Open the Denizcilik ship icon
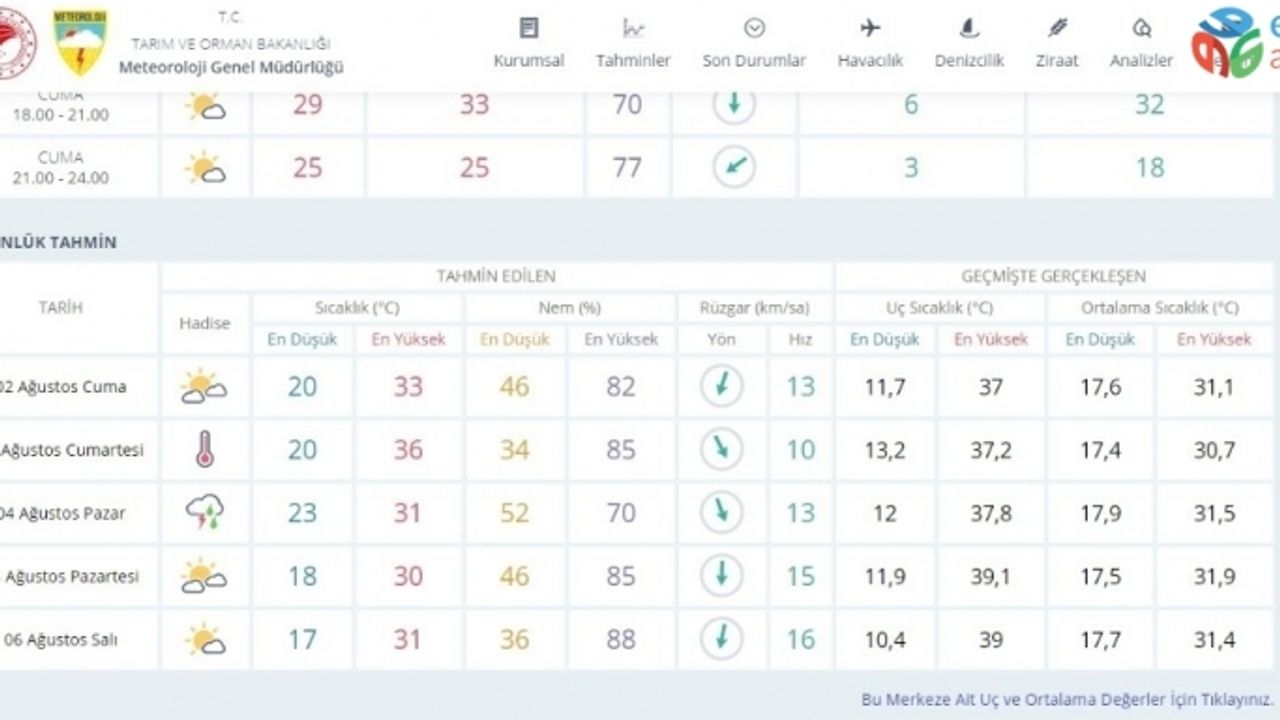1280x720 pixels. click(x=968, y=27)
